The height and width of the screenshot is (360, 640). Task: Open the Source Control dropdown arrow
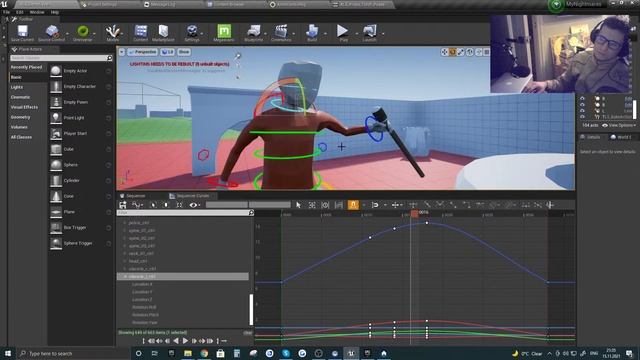pos(67,33)
